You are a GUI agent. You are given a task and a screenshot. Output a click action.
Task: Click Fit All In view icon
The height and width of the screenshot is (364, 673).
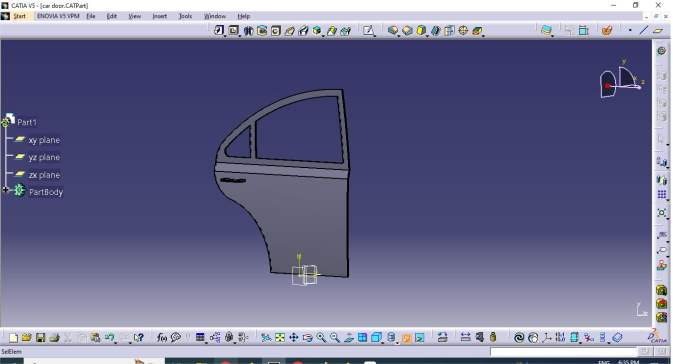tap(280, 338)
